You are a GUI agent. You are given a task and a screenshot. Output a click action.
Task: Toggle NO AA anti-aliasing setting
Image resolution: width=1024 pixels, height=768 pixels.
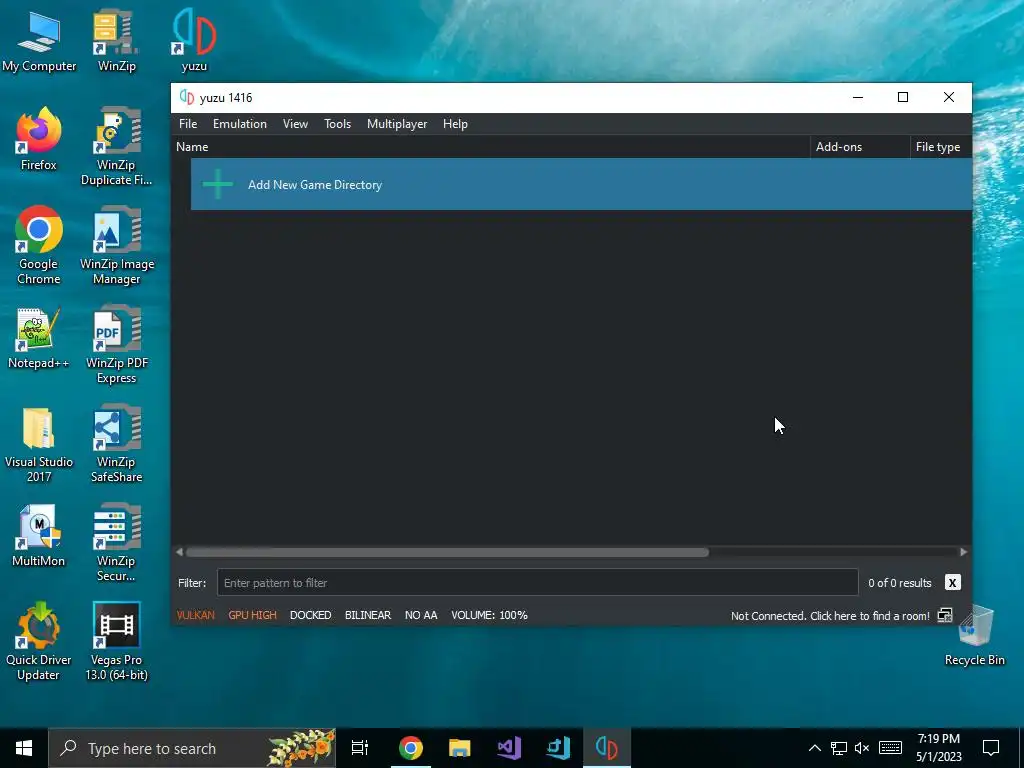click(421, 615)
